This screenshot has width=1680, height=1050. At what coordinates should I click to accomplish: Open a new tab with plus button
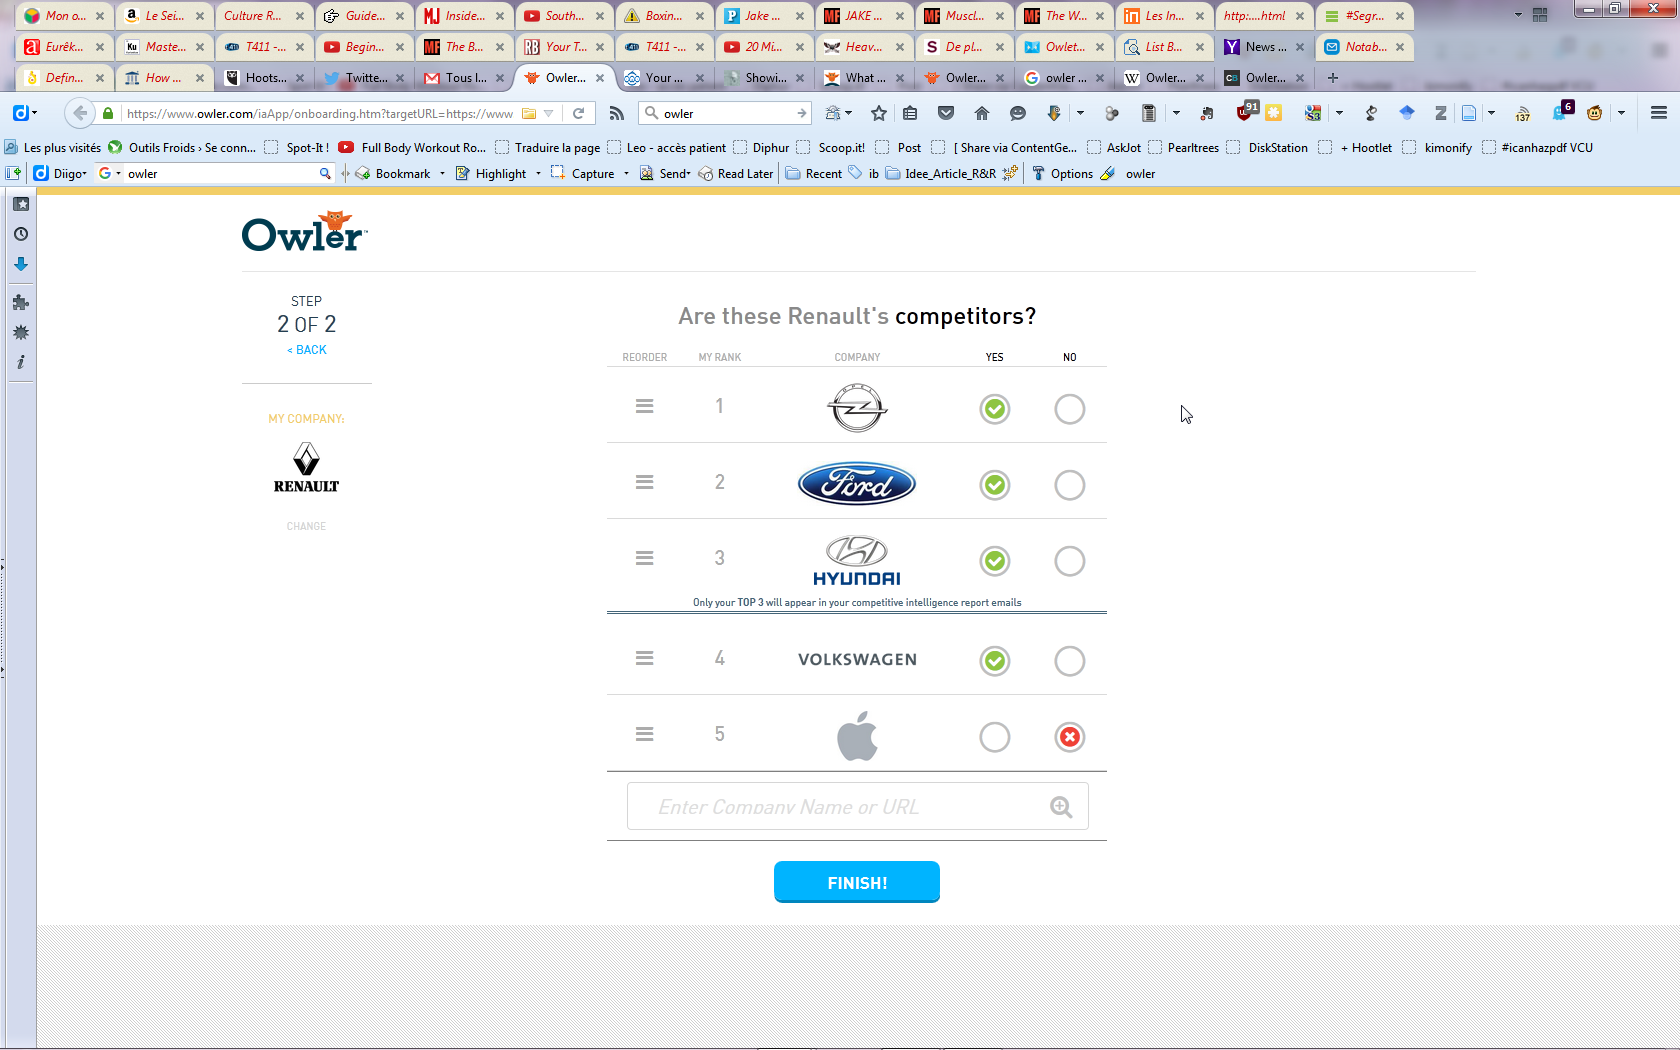(x=1333, y=77)
